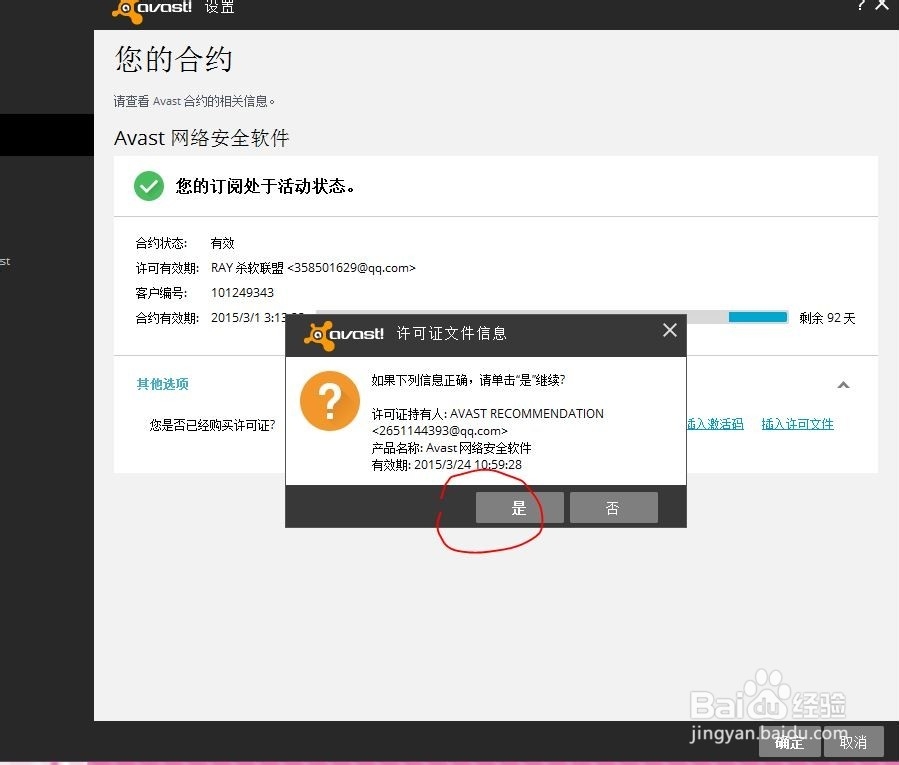Viewport: 899px width, 765px height.
Task: Click the 2651144393@qq.com email line in dialog
Action: pyautogui.click(x=440, y=431)
